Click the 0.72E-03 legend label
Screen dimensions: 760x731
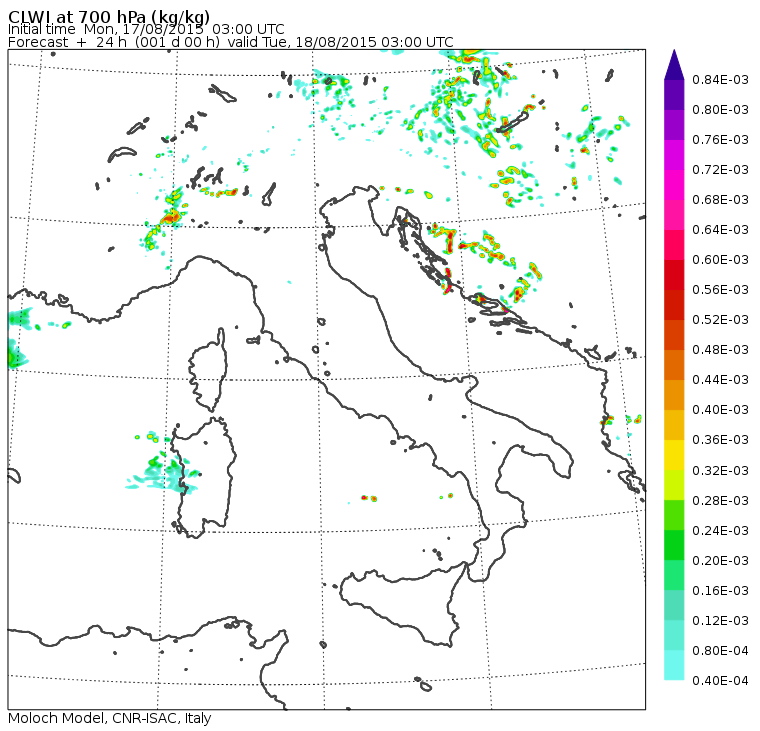pos(720,170)
